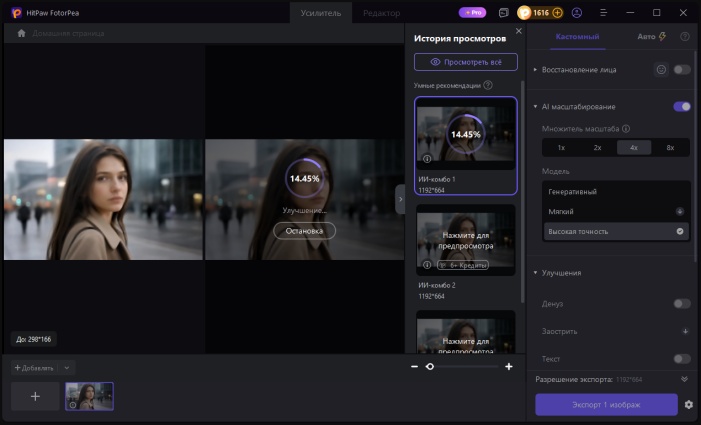701x425 pixels.
Task: Open the user account profile icon
Action: click(577, 13)
